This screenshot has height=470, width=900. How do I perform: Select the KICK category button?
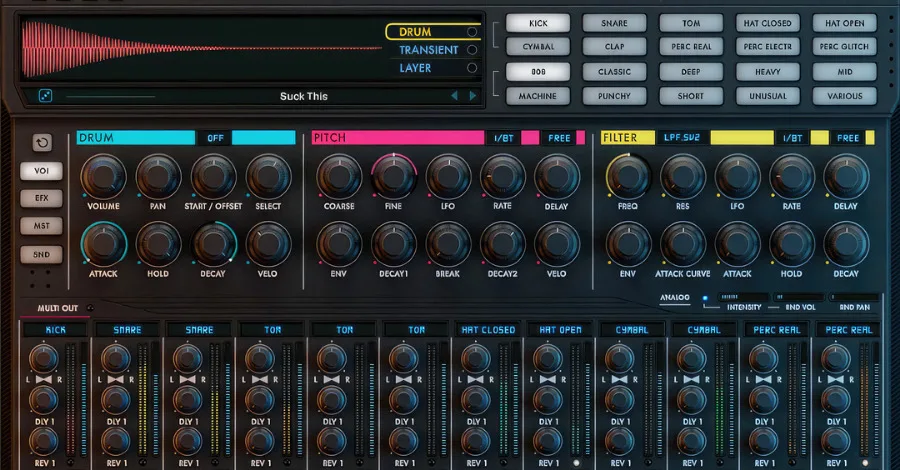pos(538,23)
